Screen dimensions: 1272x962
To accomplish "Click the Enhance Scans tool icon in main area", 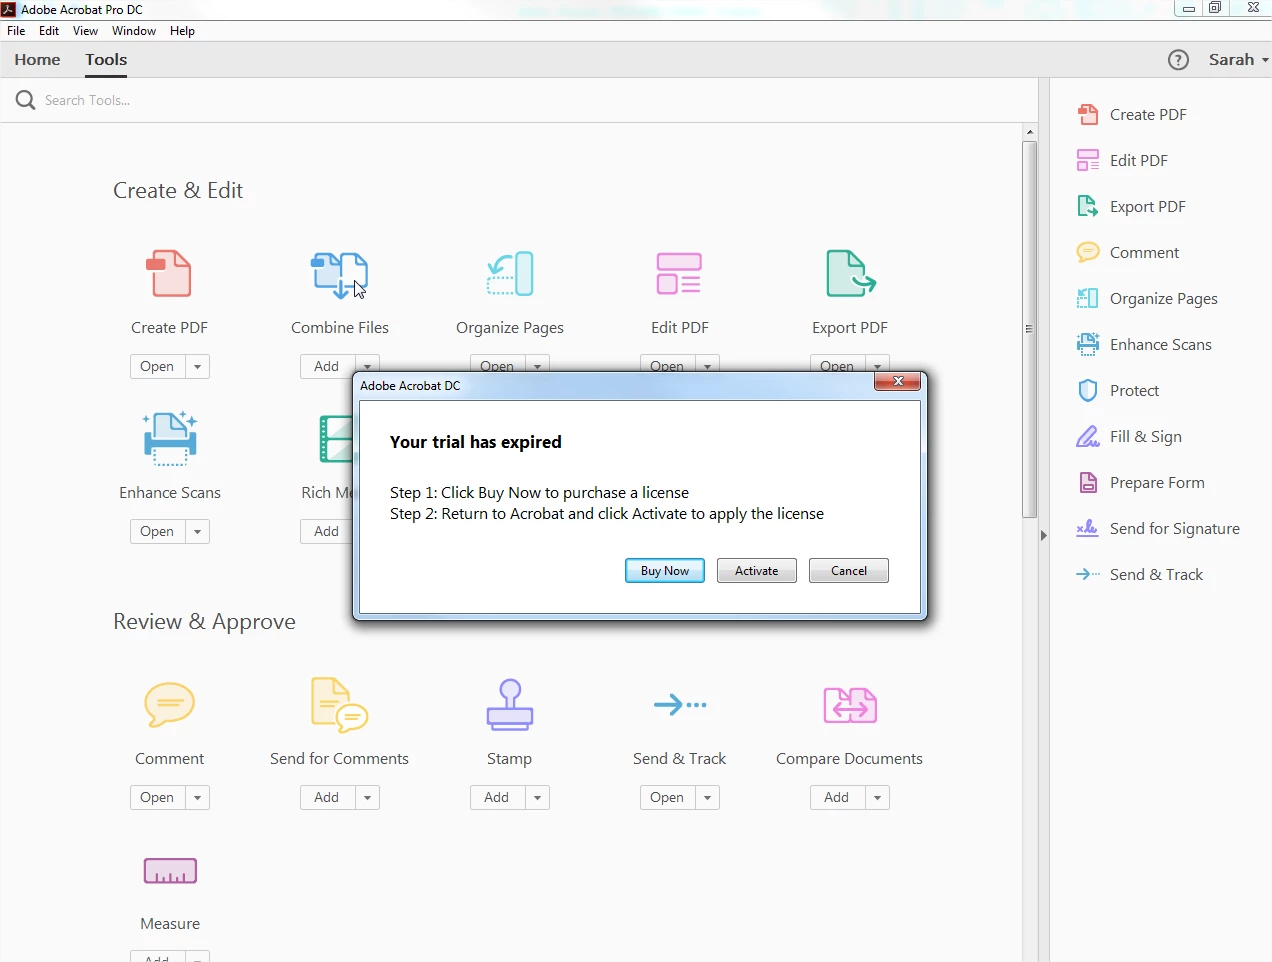I will [170, 438].
